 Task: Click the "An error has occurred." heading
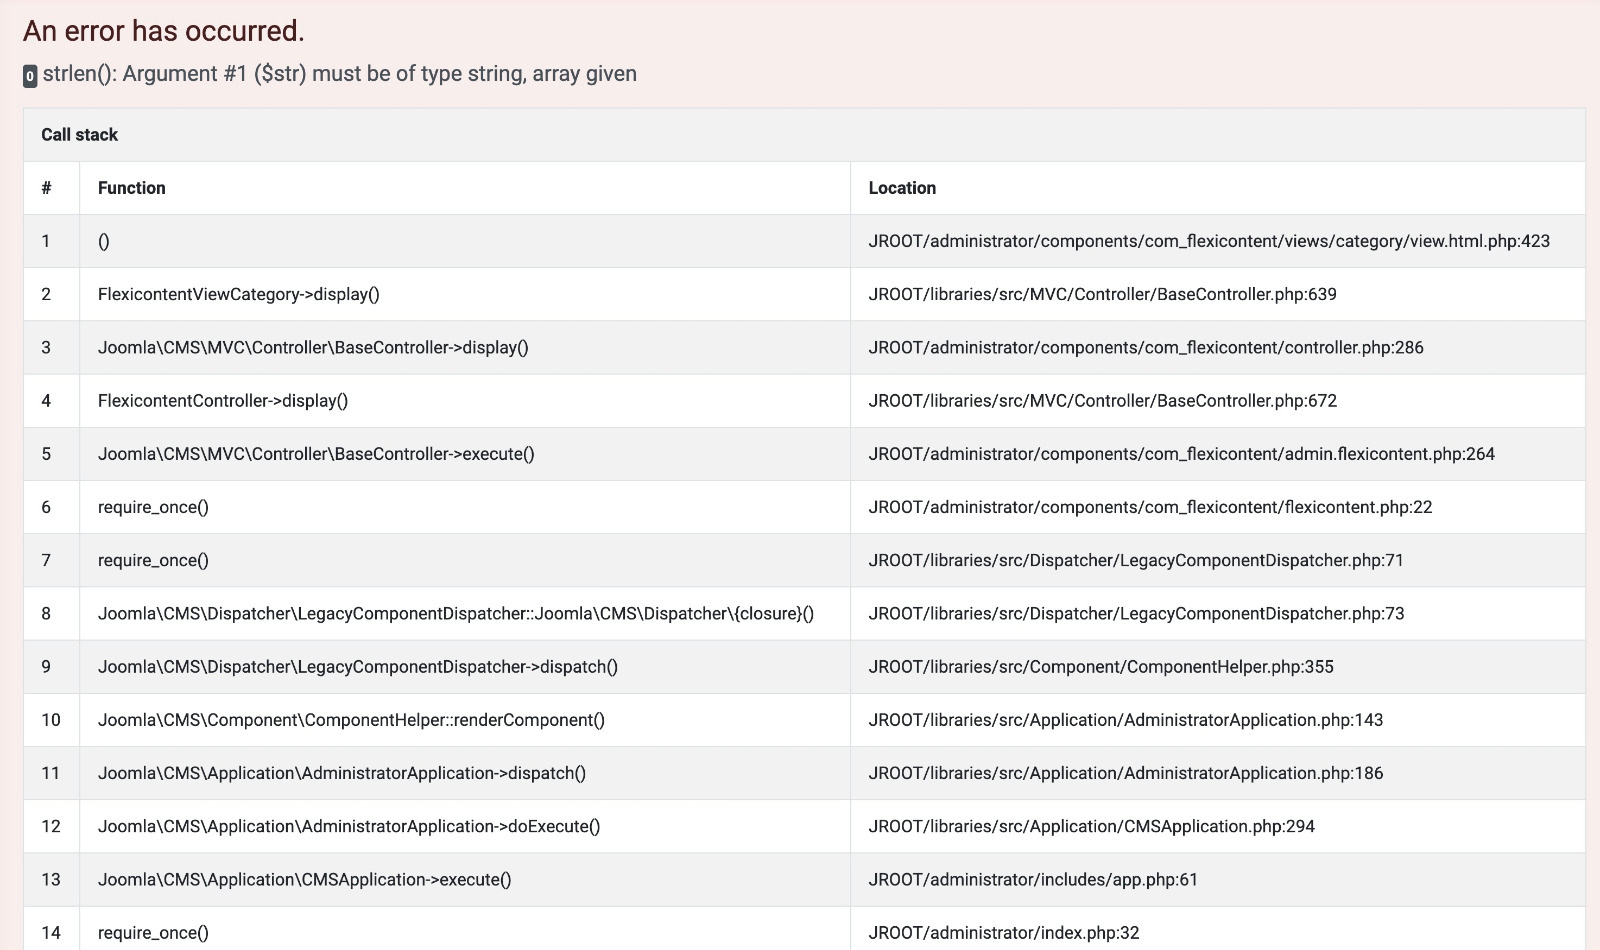pos(163,31)
